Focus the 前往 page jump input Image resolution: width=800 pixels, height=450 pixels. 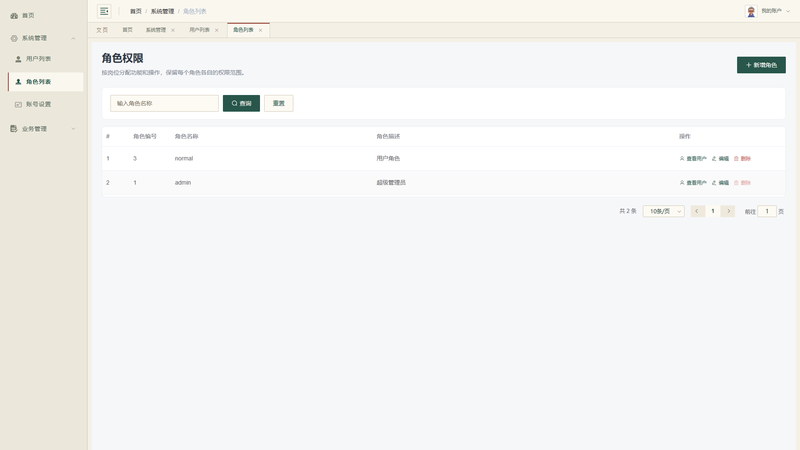(767, 211)
